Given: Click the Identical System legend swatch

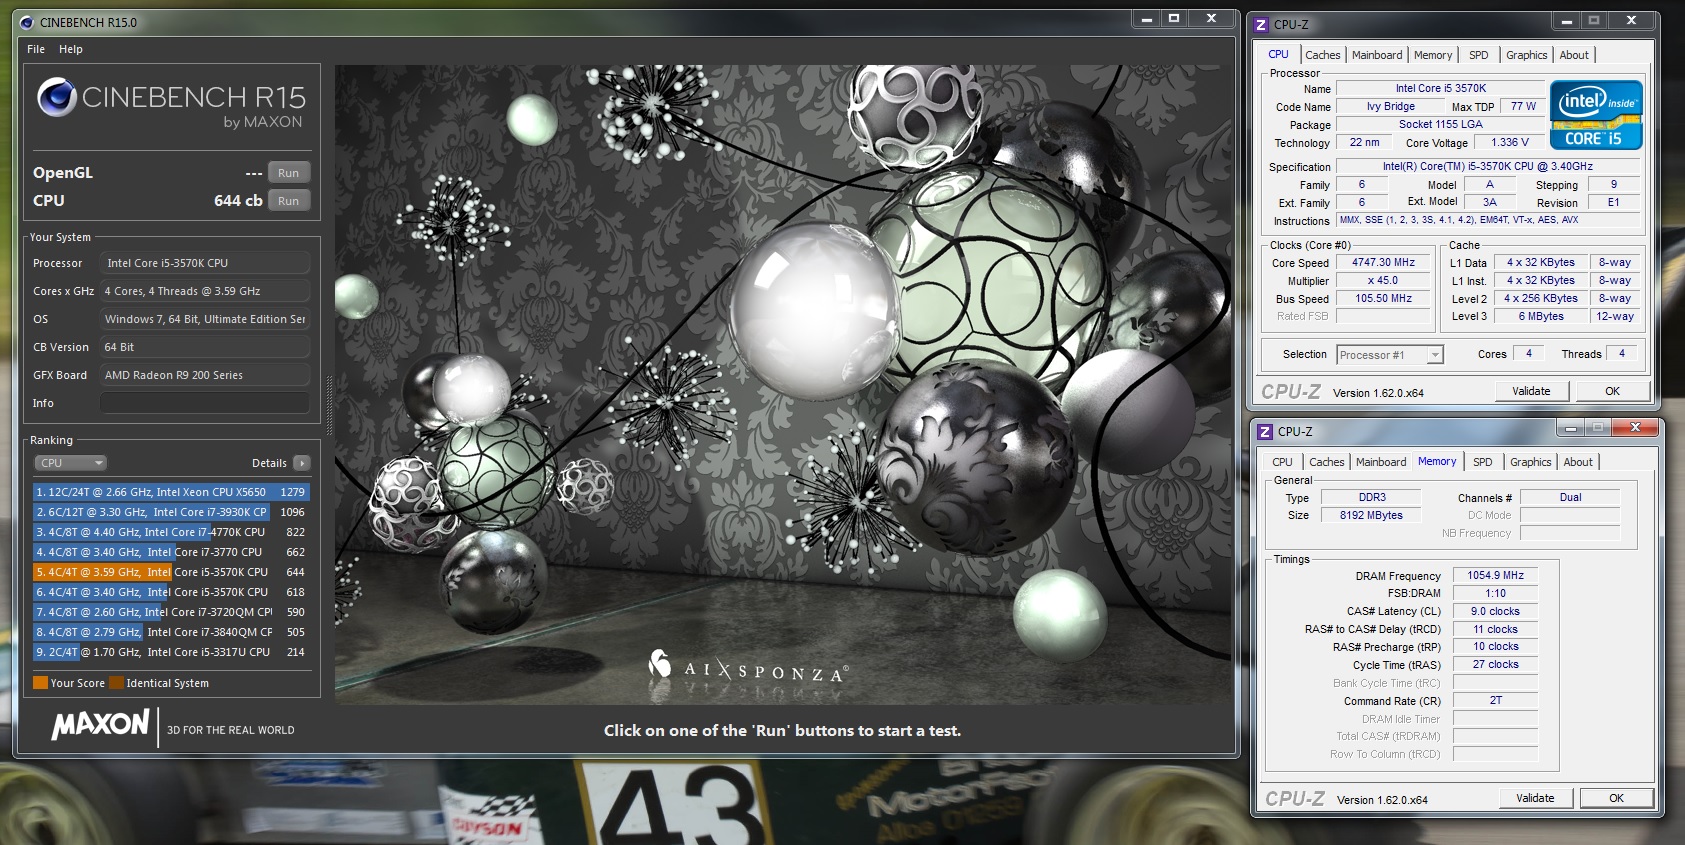Looking at the screenshot, I should click(x=116, y=683).
